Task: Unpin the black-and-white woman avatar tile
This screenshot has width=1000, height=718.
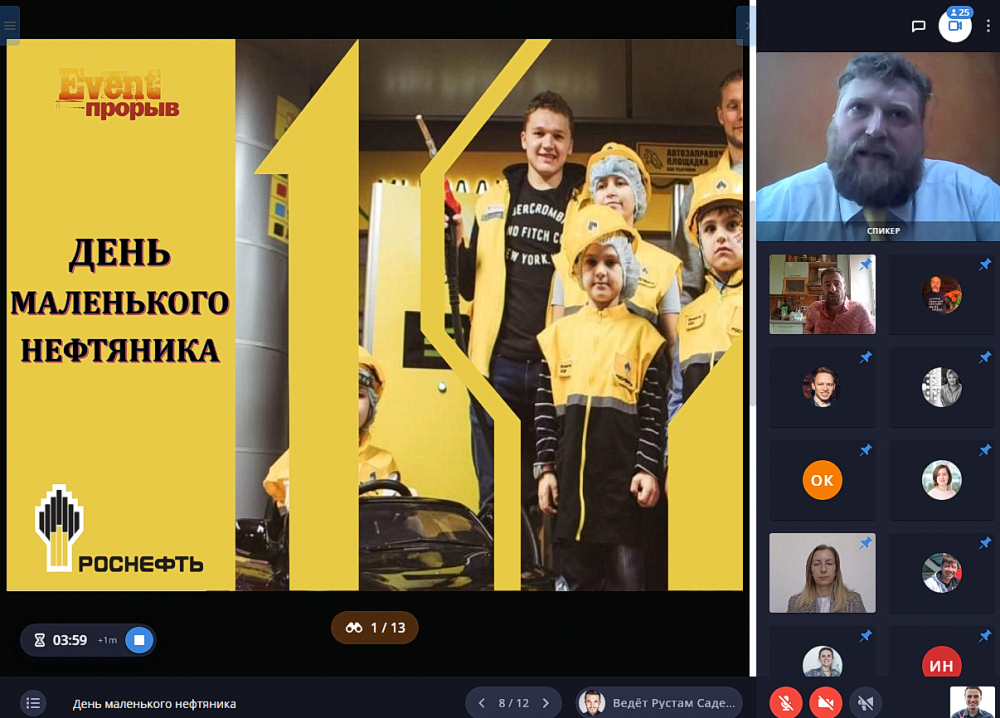Action: click(985, 358)
